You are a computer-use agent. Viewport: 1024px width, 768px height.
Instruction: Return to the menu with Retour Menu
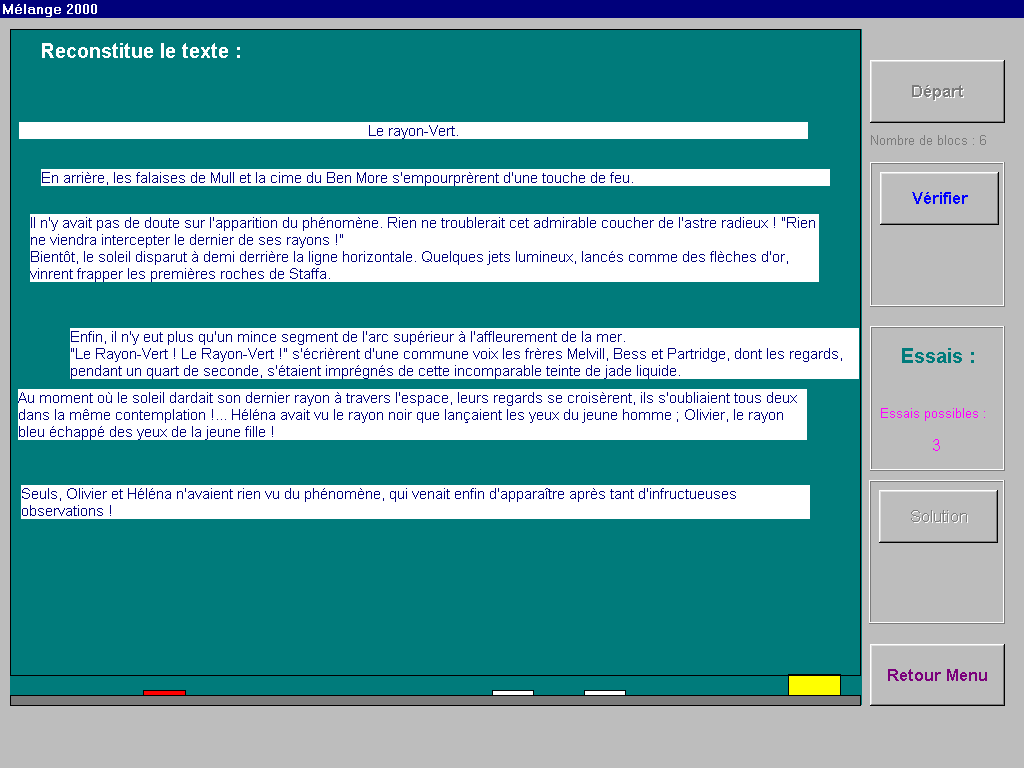[937, 675]
